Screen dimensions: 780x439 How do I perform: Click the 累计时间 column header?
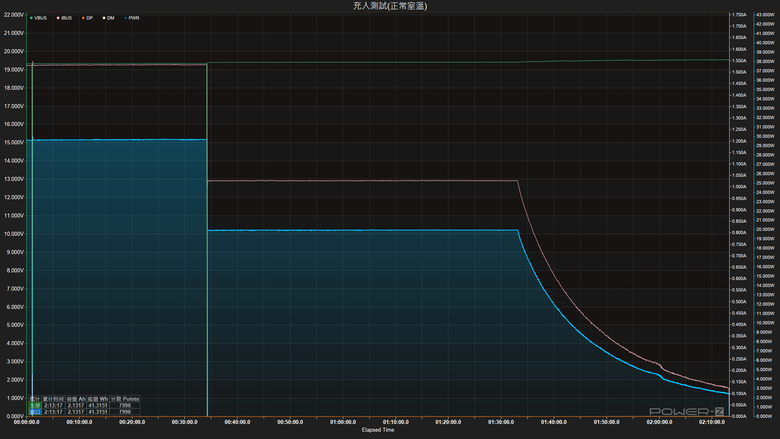coord(53,399)
